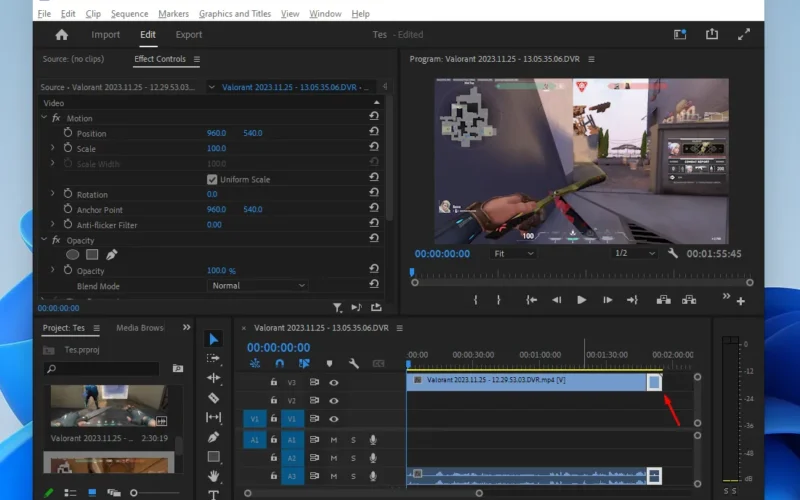Switch to the Media Browser tab

click(x=140, y=328)
